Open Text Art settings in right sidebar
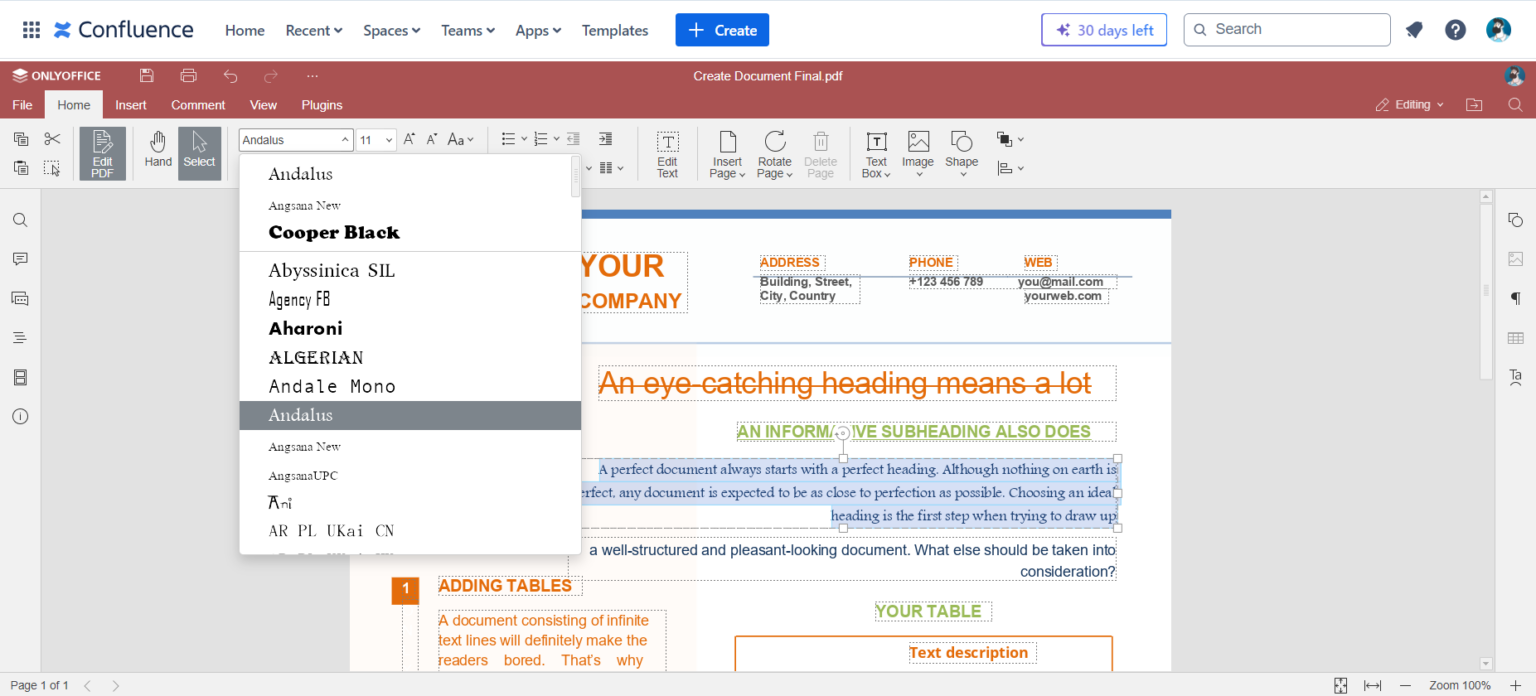 [1515, 377]
